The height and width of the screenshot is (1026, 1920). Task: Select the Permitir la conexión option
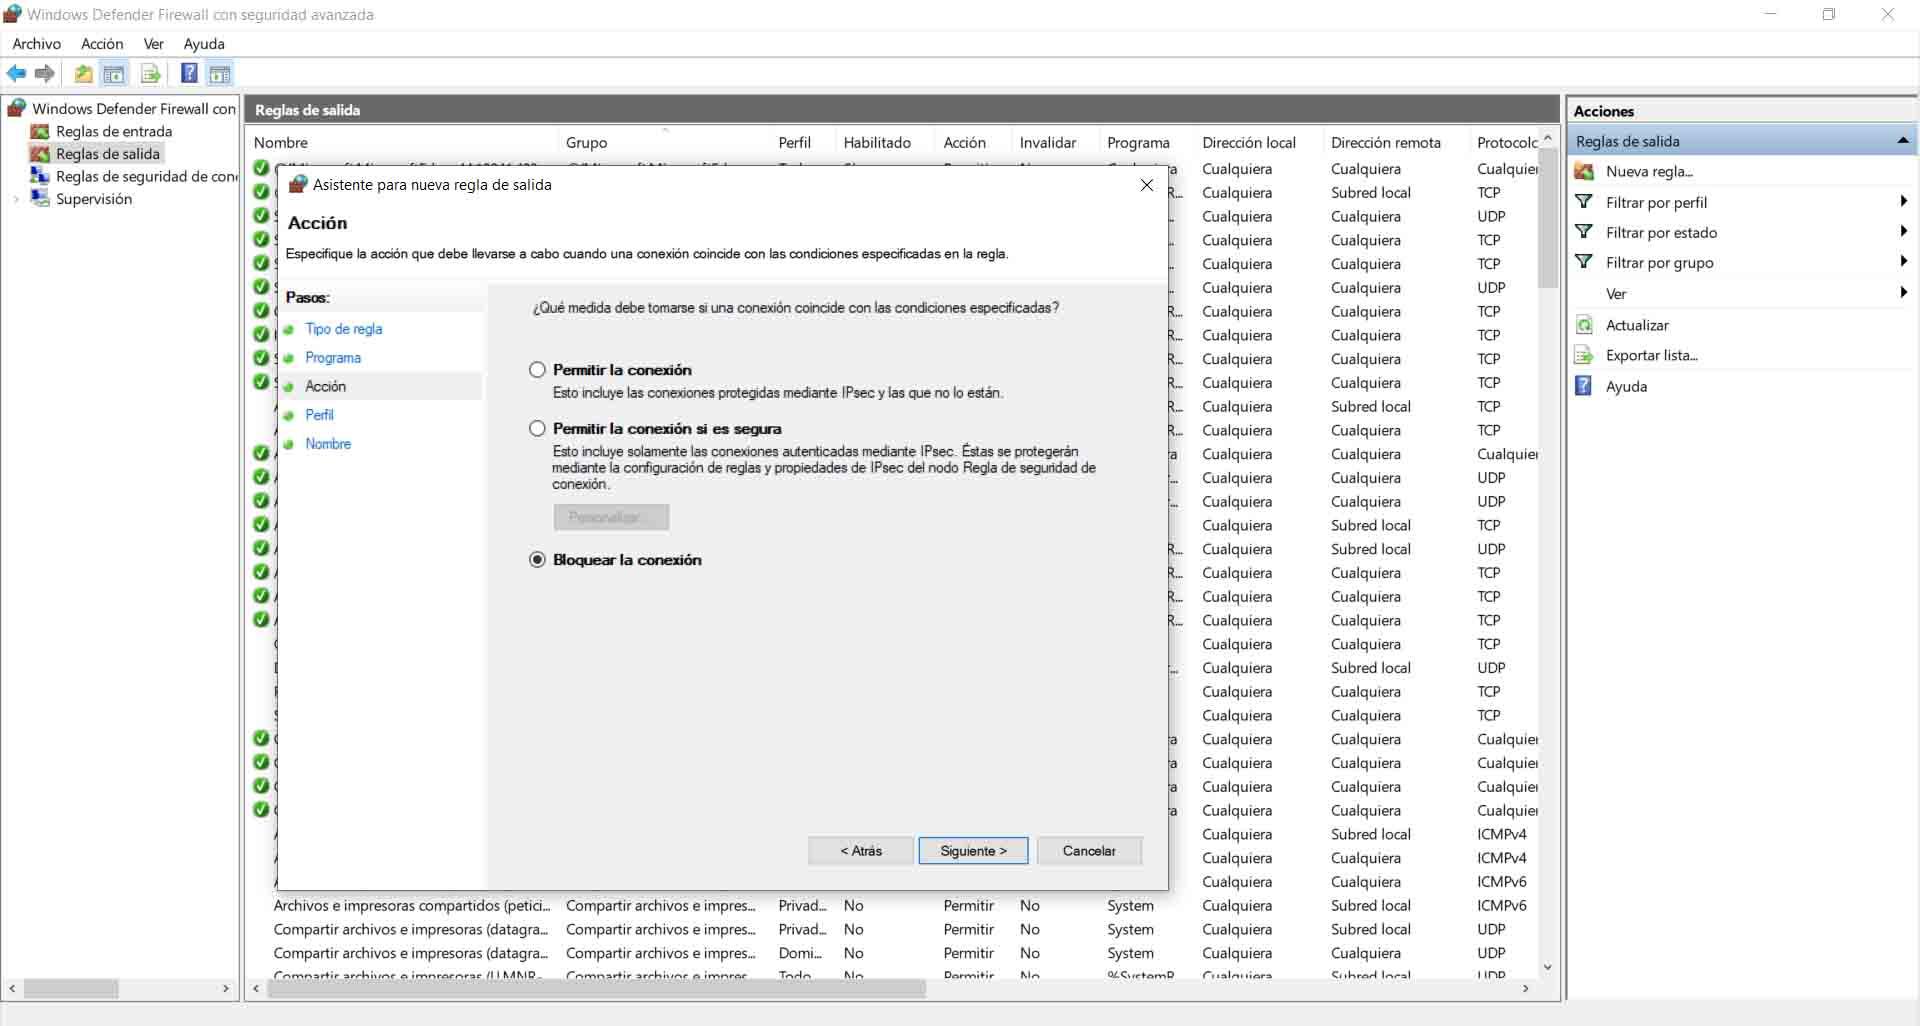[x=537, y=370]
